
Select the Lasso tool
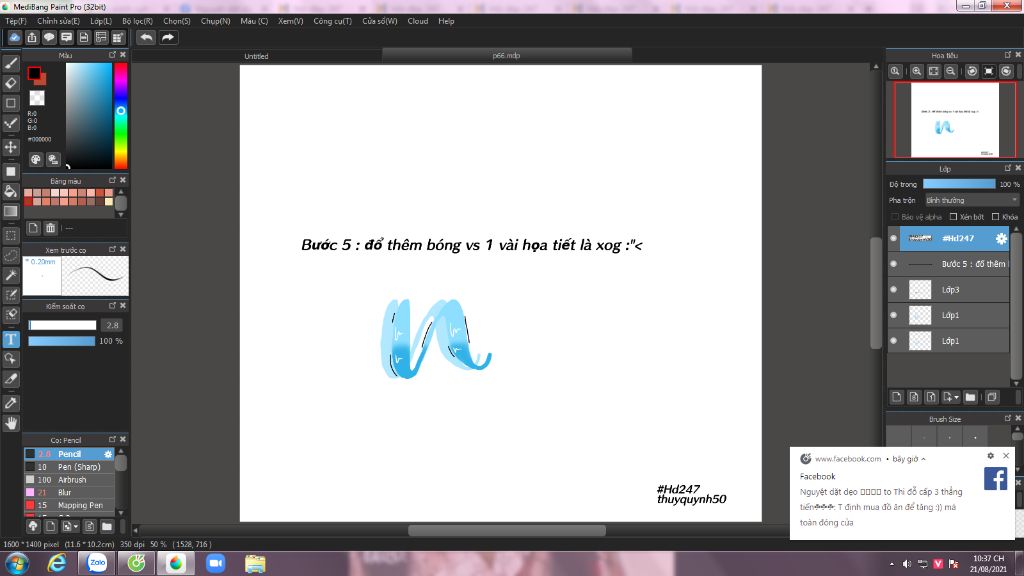11,255
